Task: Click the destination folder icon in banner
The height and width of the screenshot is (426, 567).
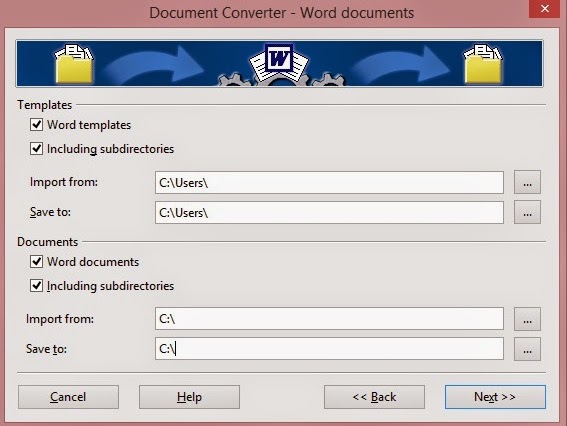Action: pos(483,64)
